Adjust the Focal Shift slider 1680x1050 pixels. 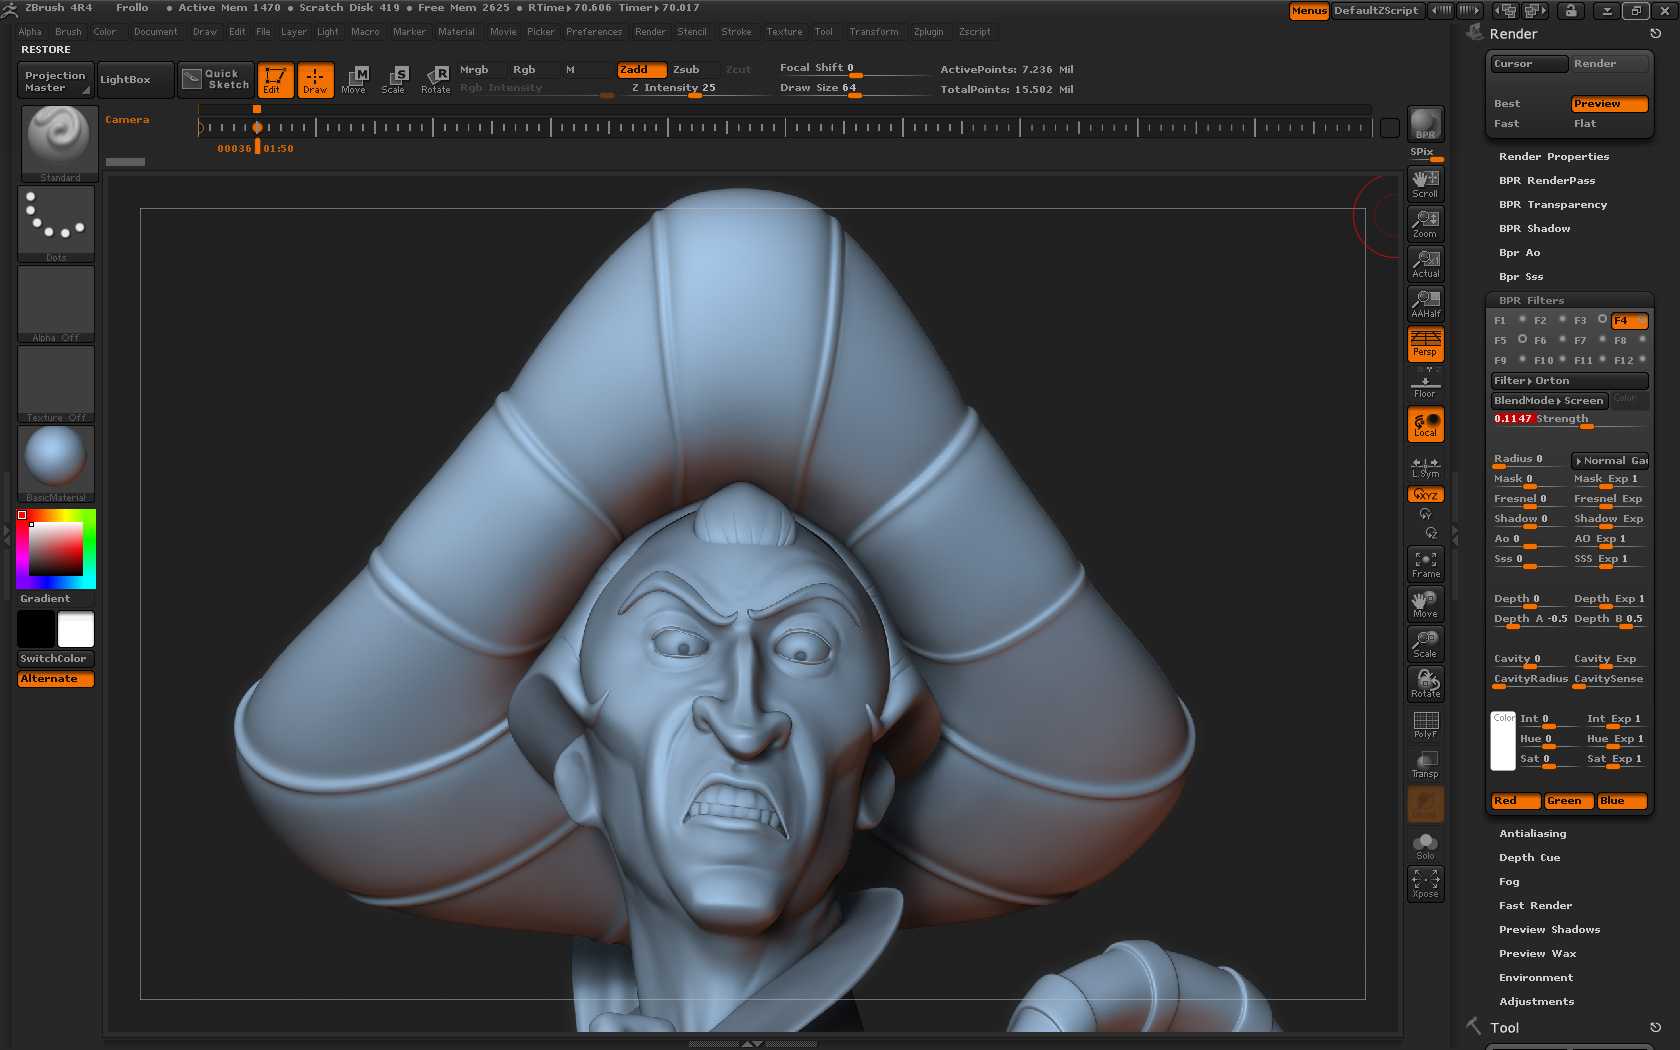[853, 69]
